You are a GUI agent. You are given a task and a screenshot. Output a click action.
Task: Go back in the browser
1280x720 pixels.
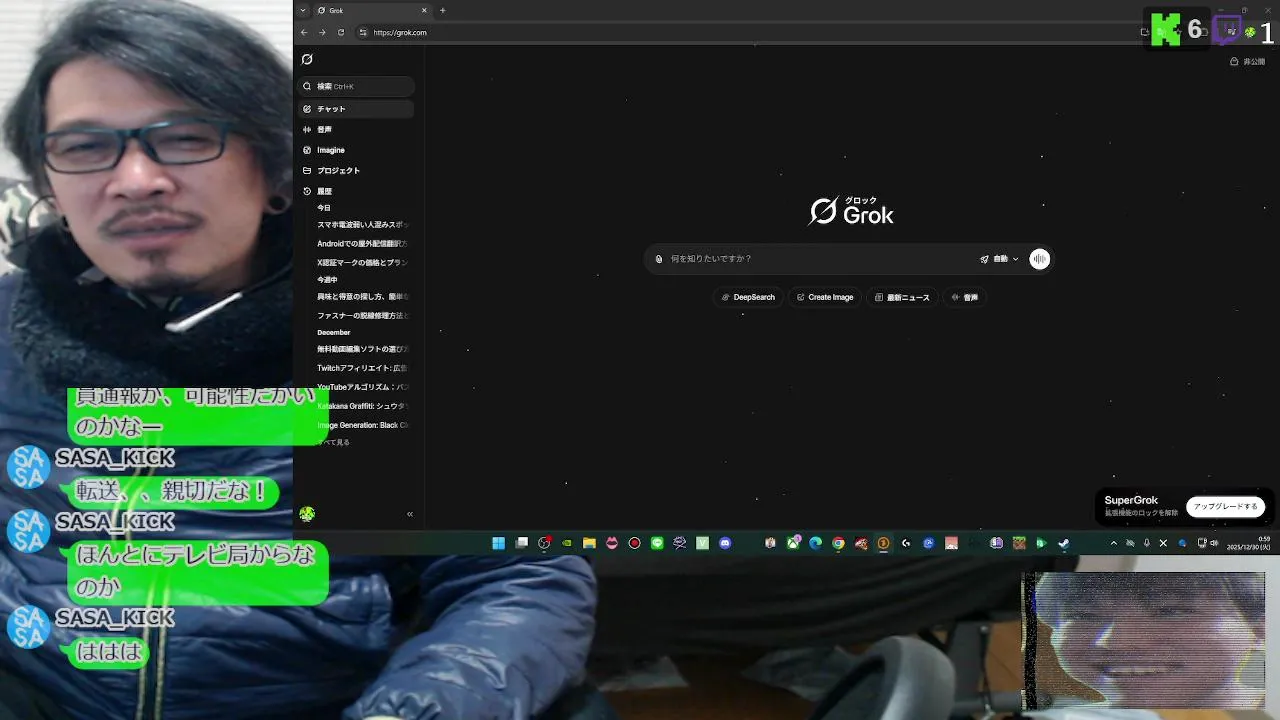(x=304, y=32)
